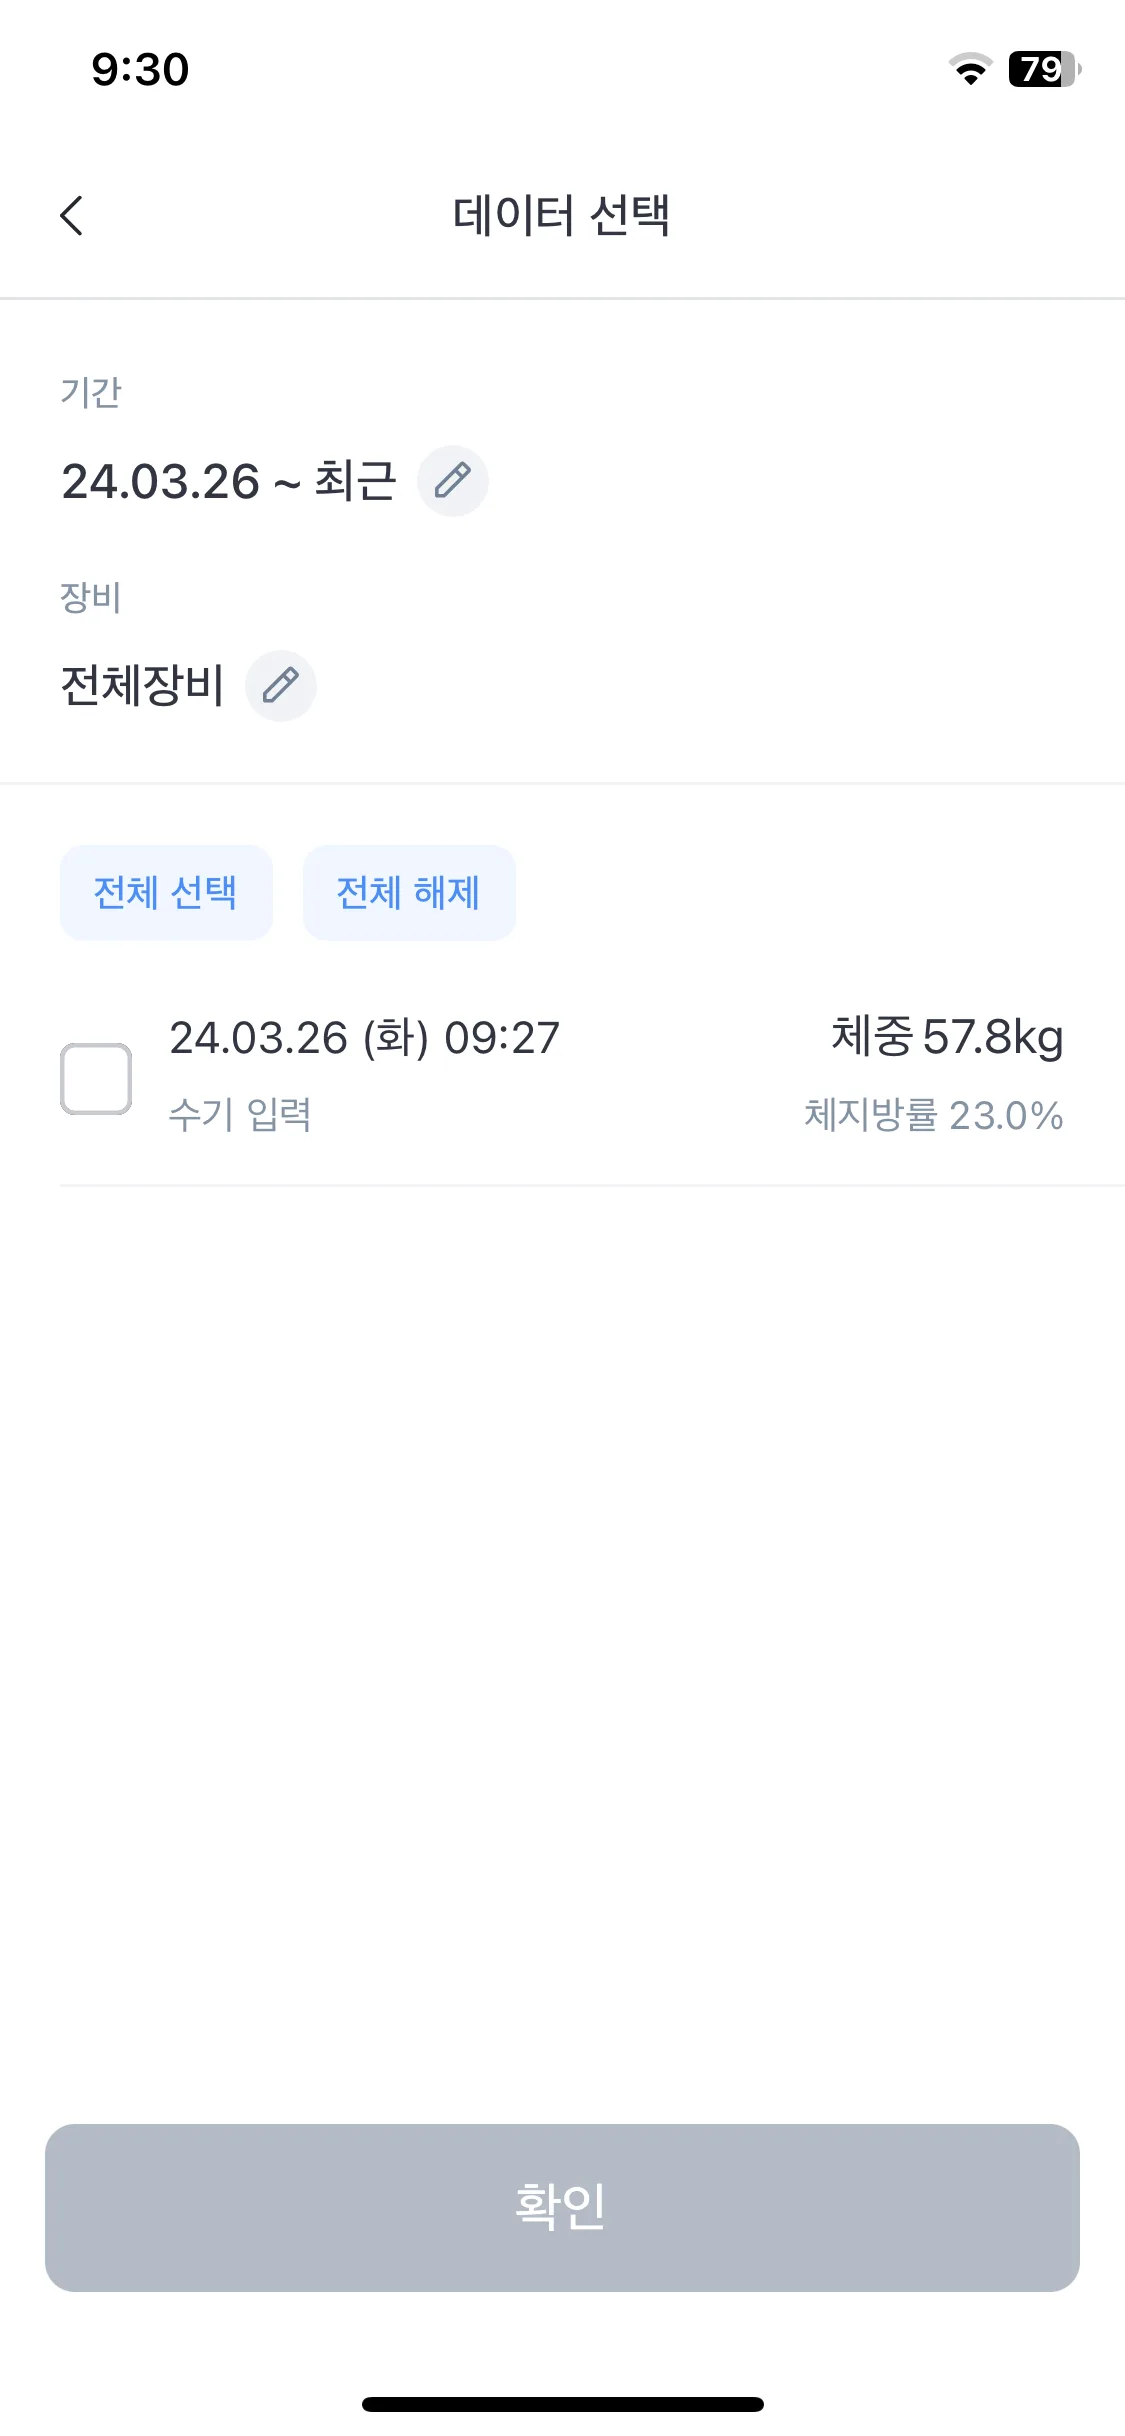The height and width of the screenshot is (2436, 1125).
Task: Tap the 장비 section label
Action: coord(91,597)
